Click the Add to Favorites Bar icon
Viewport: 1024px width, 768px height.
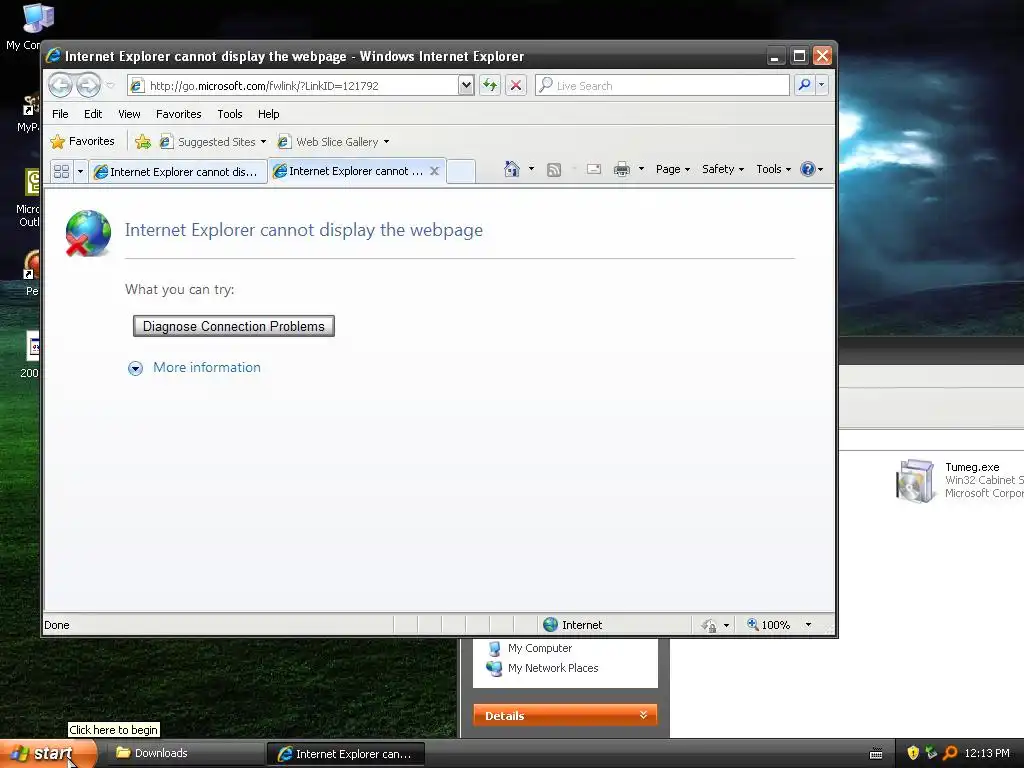coord(142,141)
